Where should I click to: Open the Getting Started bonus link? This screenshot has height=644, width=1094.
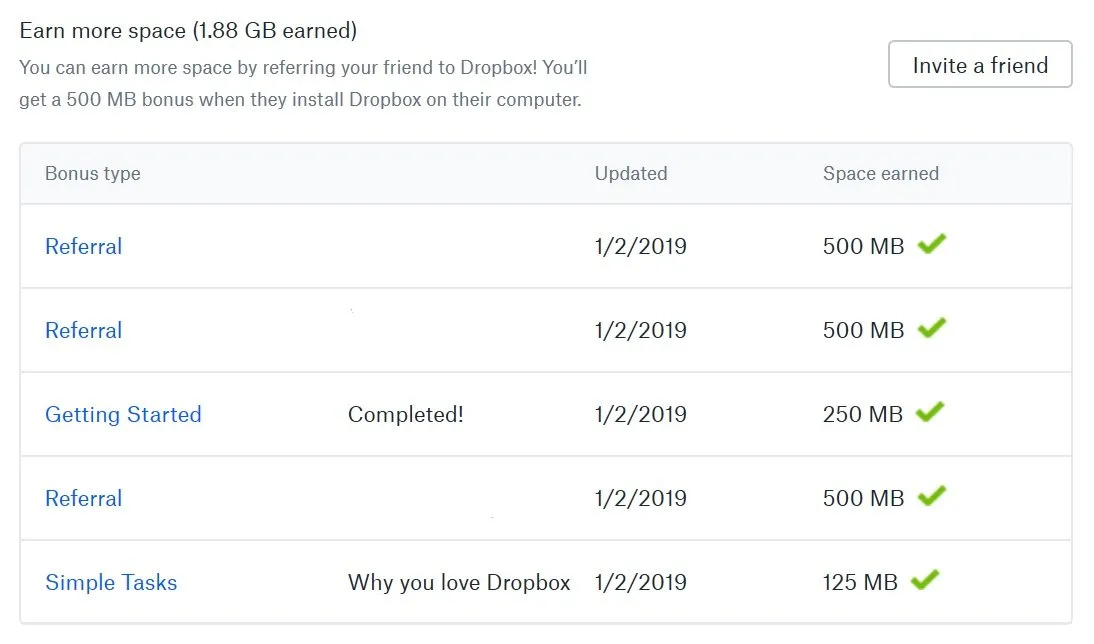pyautogui.click(x=123, y=414)
